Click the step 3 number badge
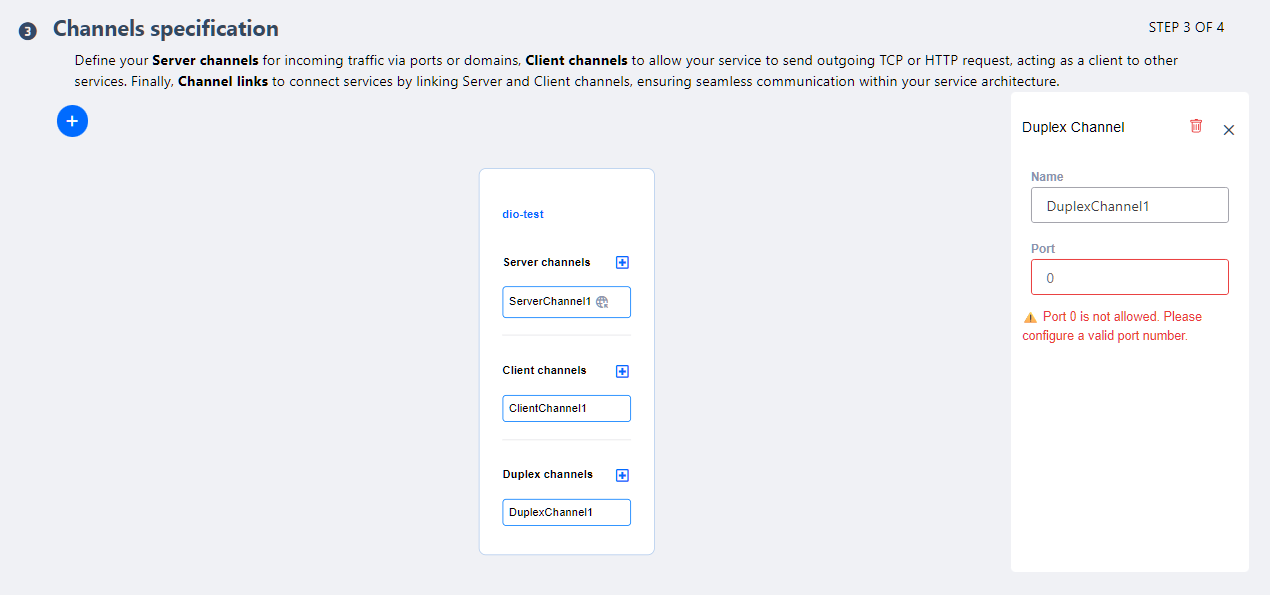This screenshot has height=595, width=1270. coord(28,31)
